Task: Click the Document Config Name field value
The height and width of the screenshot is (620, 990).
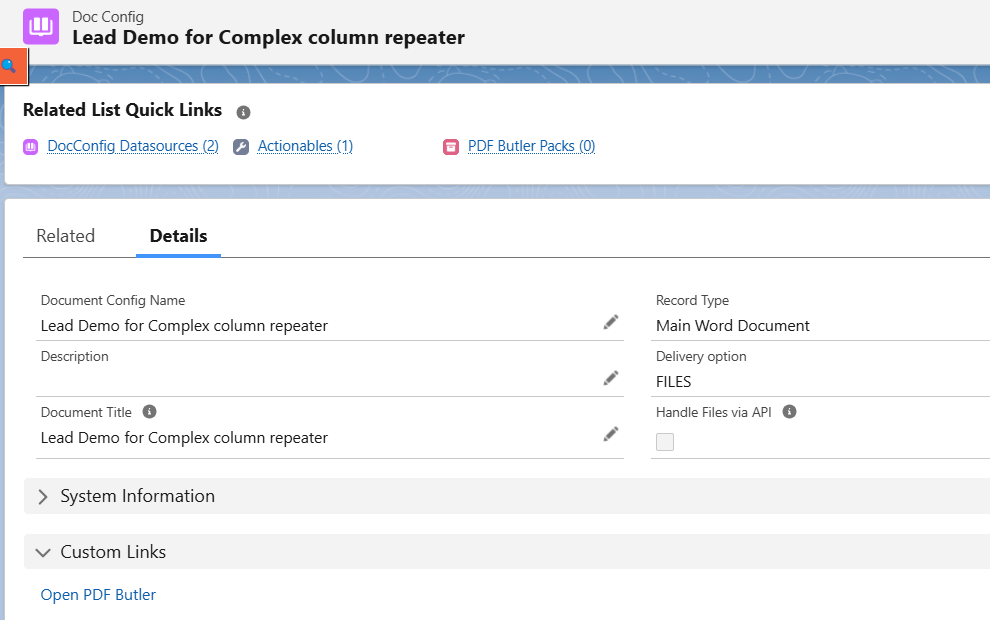Action: coord(184,326)
